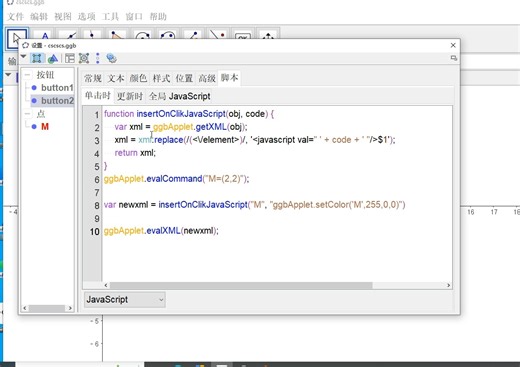The image size is (520, 367).
Task: Place cursor in 'ggbApplet.evalCommand' line
Action: [176, 179]
